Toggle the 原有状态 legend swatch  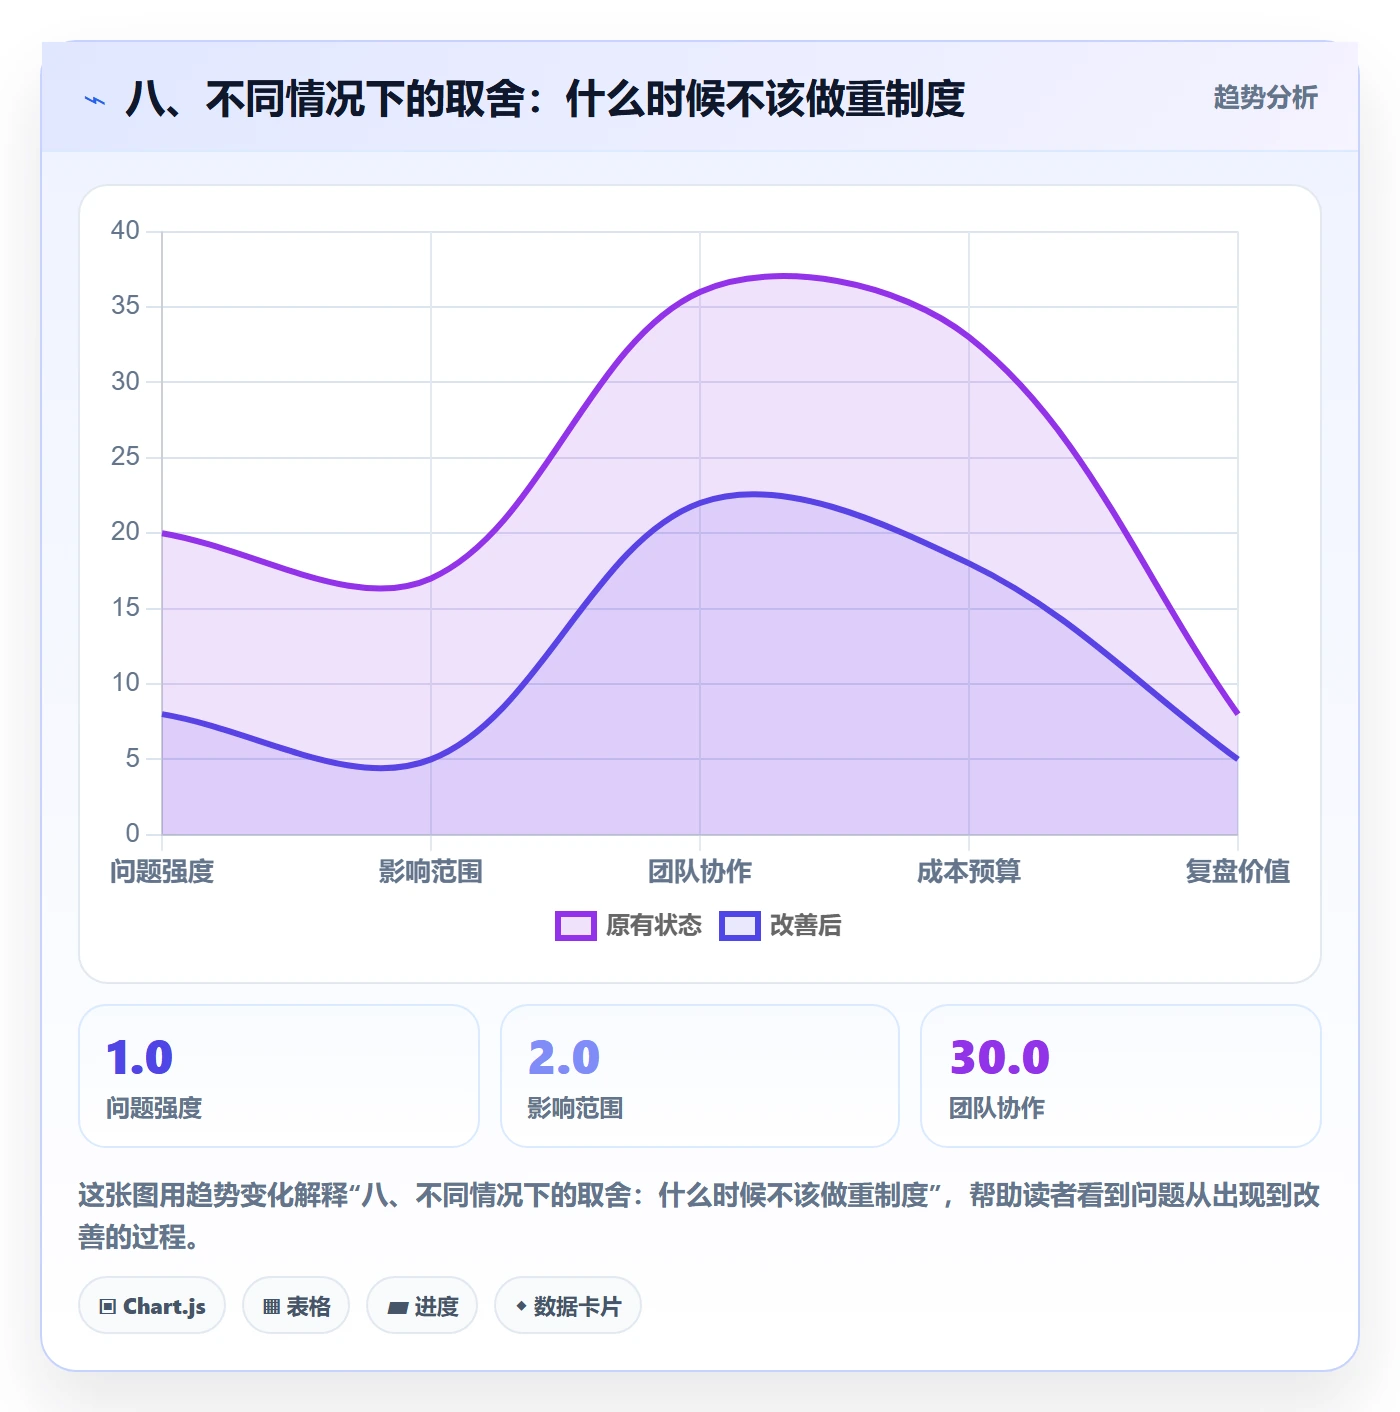pyautogui.click(x=576, y=926)
